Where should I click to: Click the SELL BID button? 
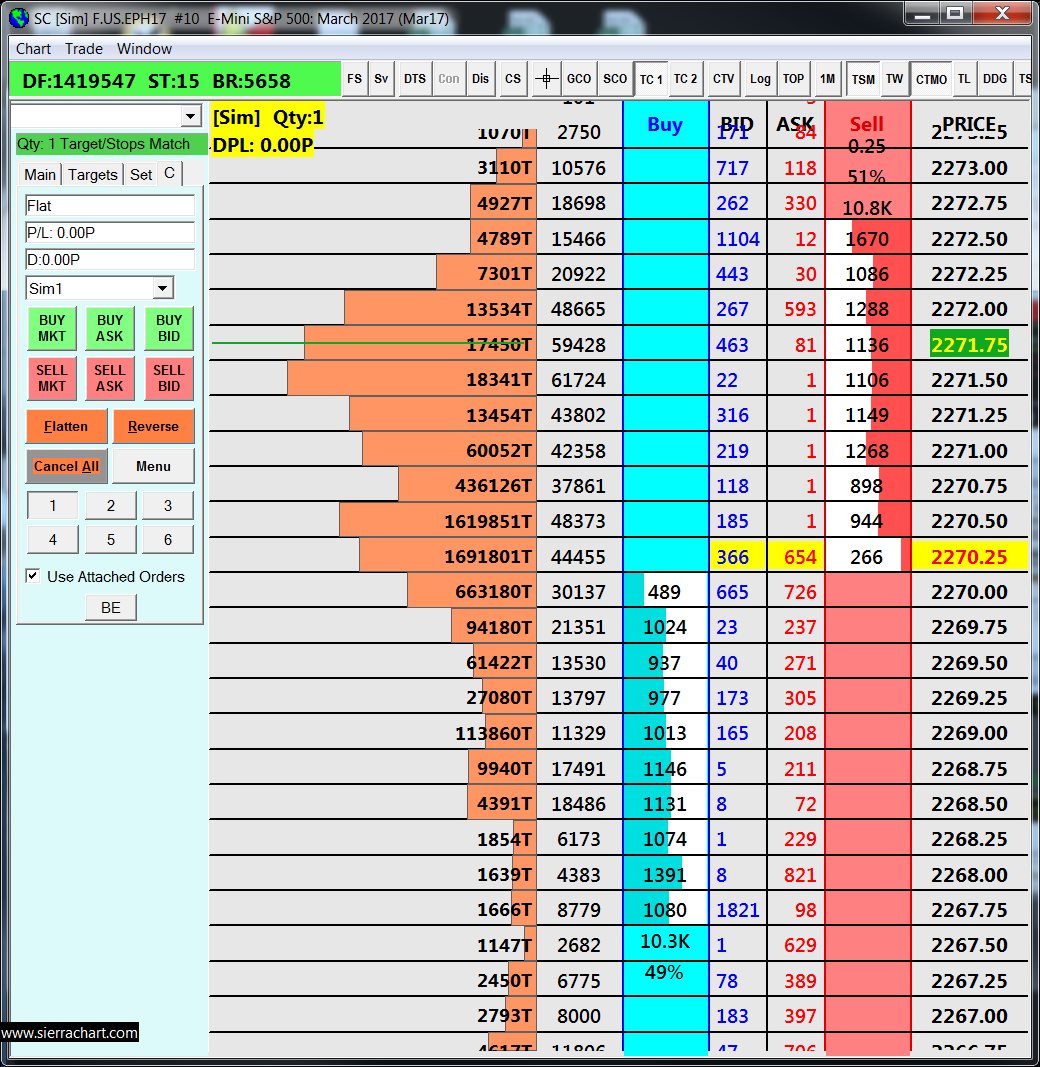point(169,378)
